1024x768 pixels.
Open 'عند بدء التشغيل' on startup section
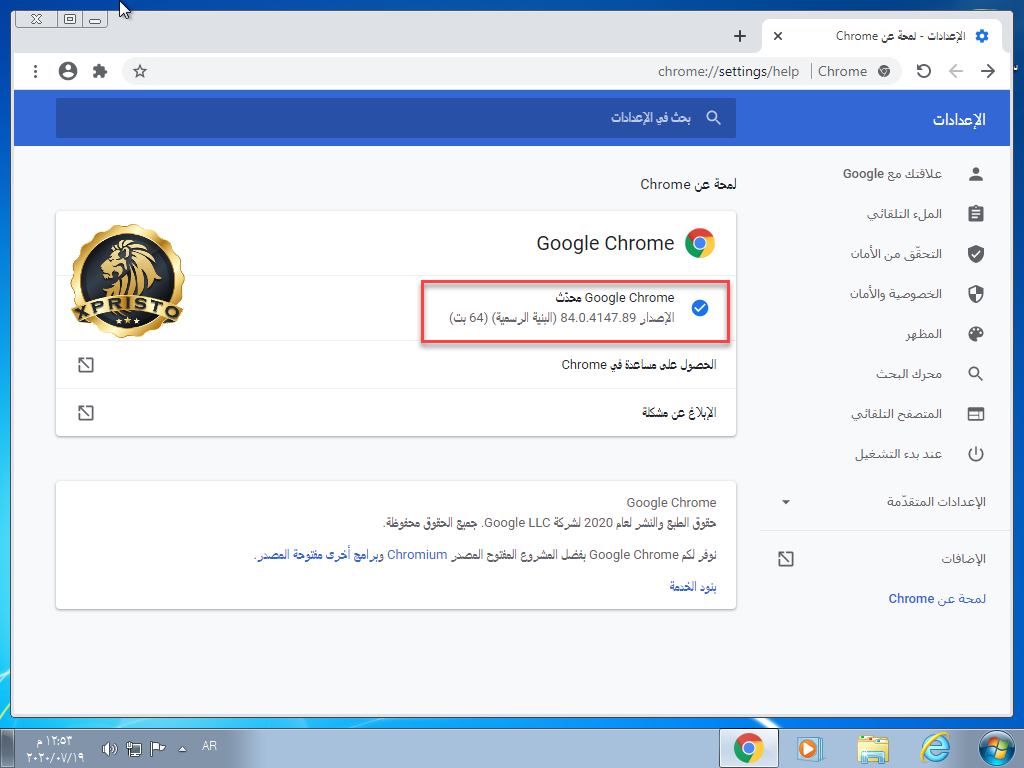pyautogui.click(x=898, y=454)
